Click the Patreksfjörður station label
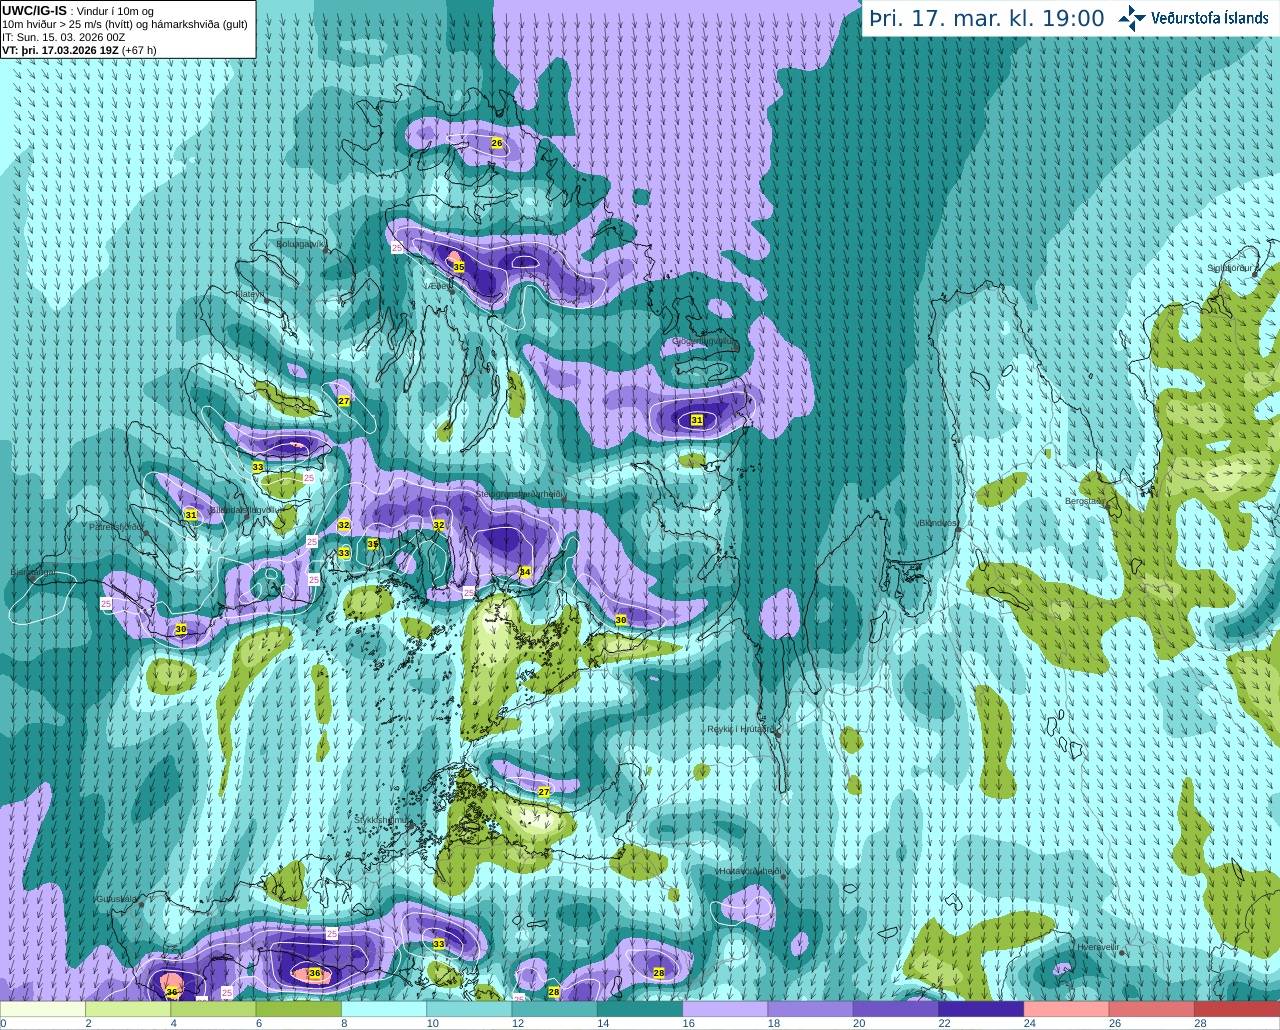 click(116, 526)
